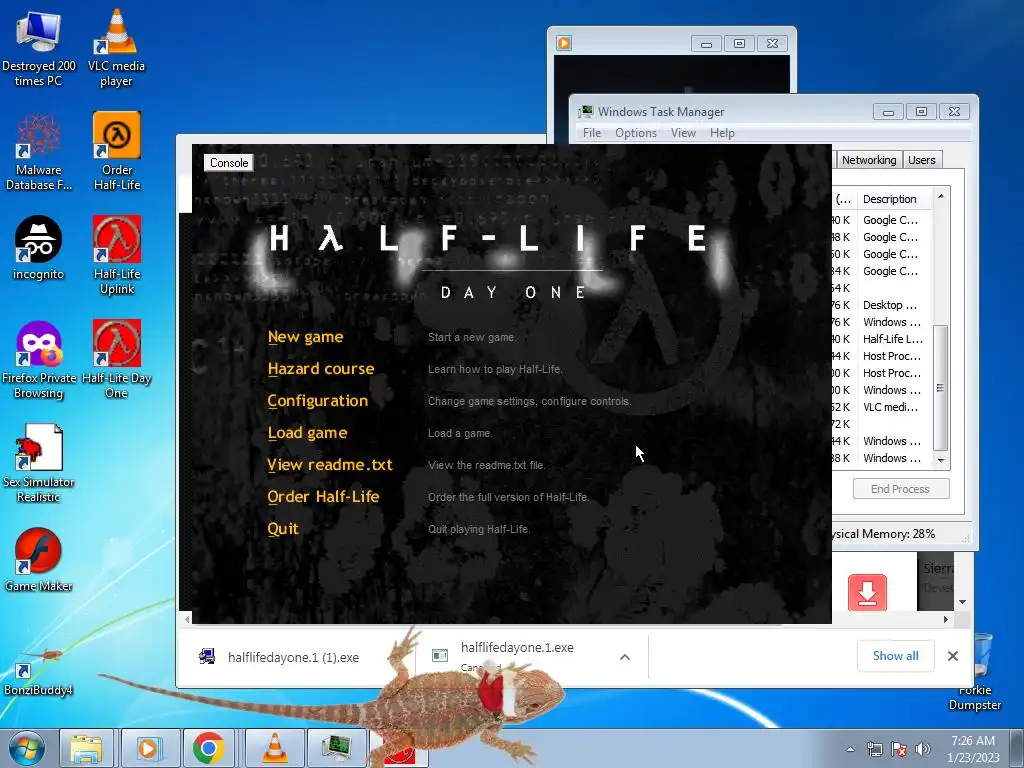Screen dimensions: 1024x768
Task: Click red download icon in Chrome page
Action: tap(867, 592)
